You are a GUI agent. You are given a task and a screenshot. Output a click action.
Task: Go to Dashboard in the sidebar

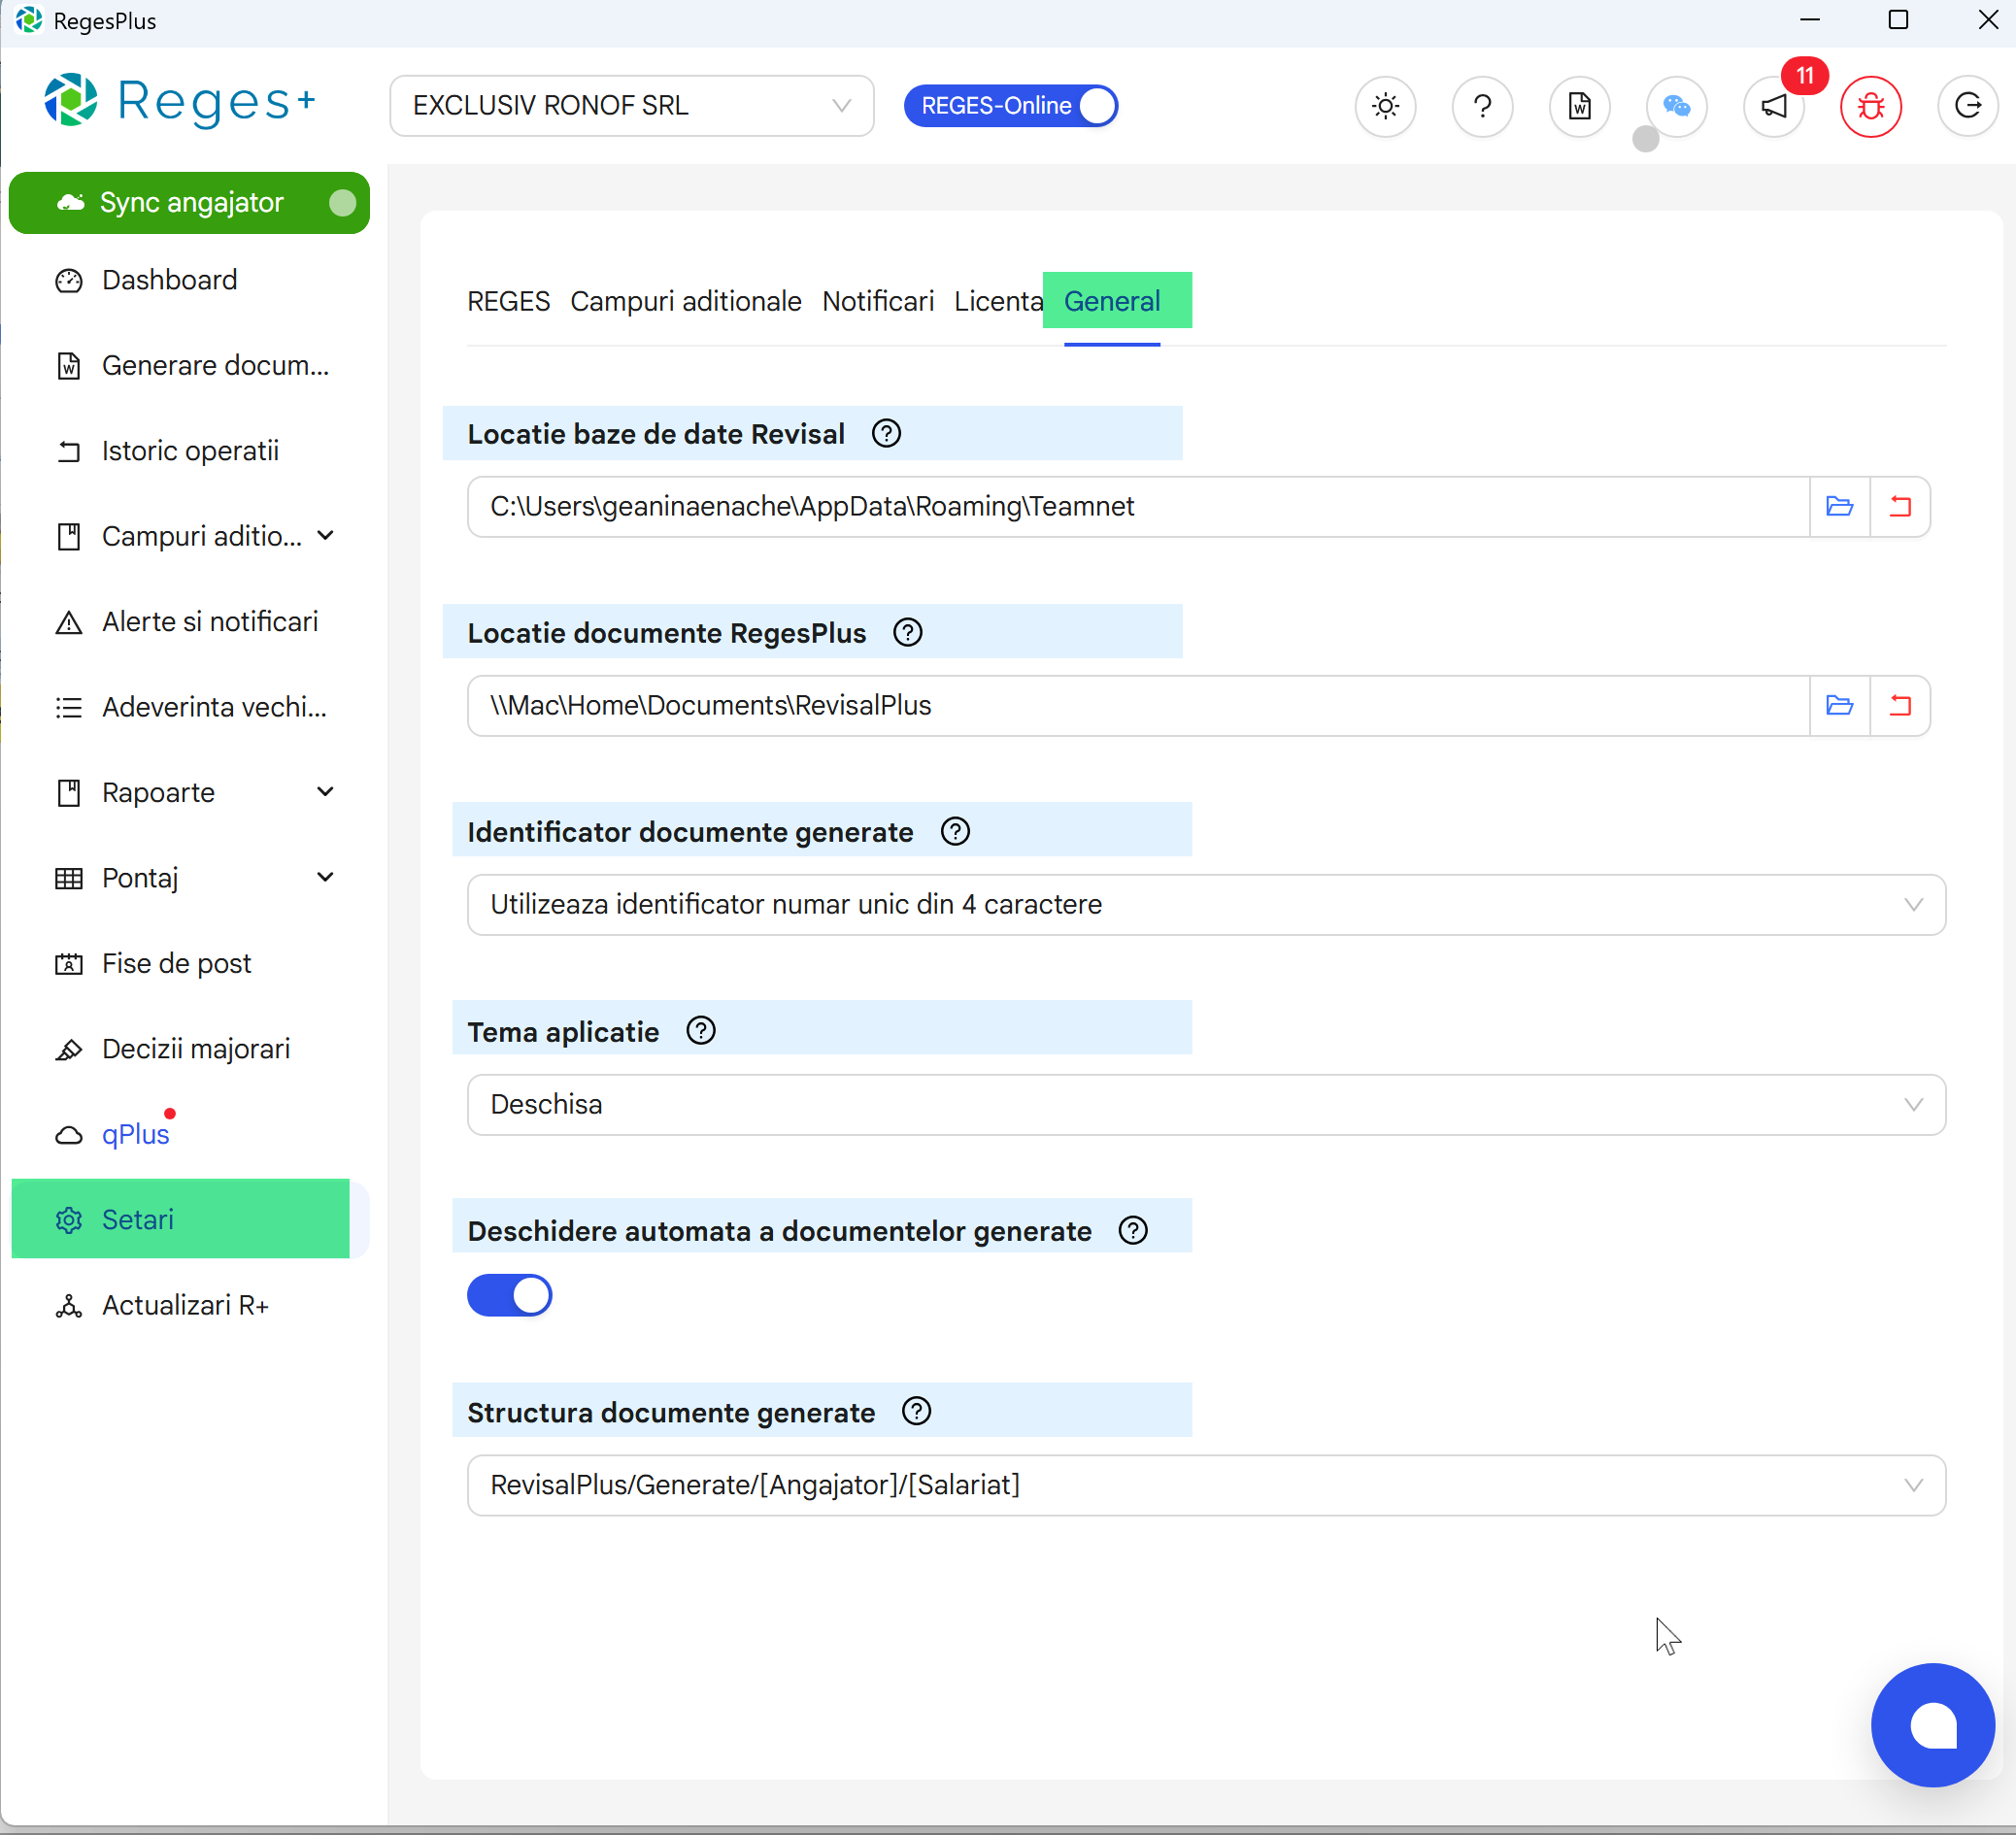tap(169, 280)
